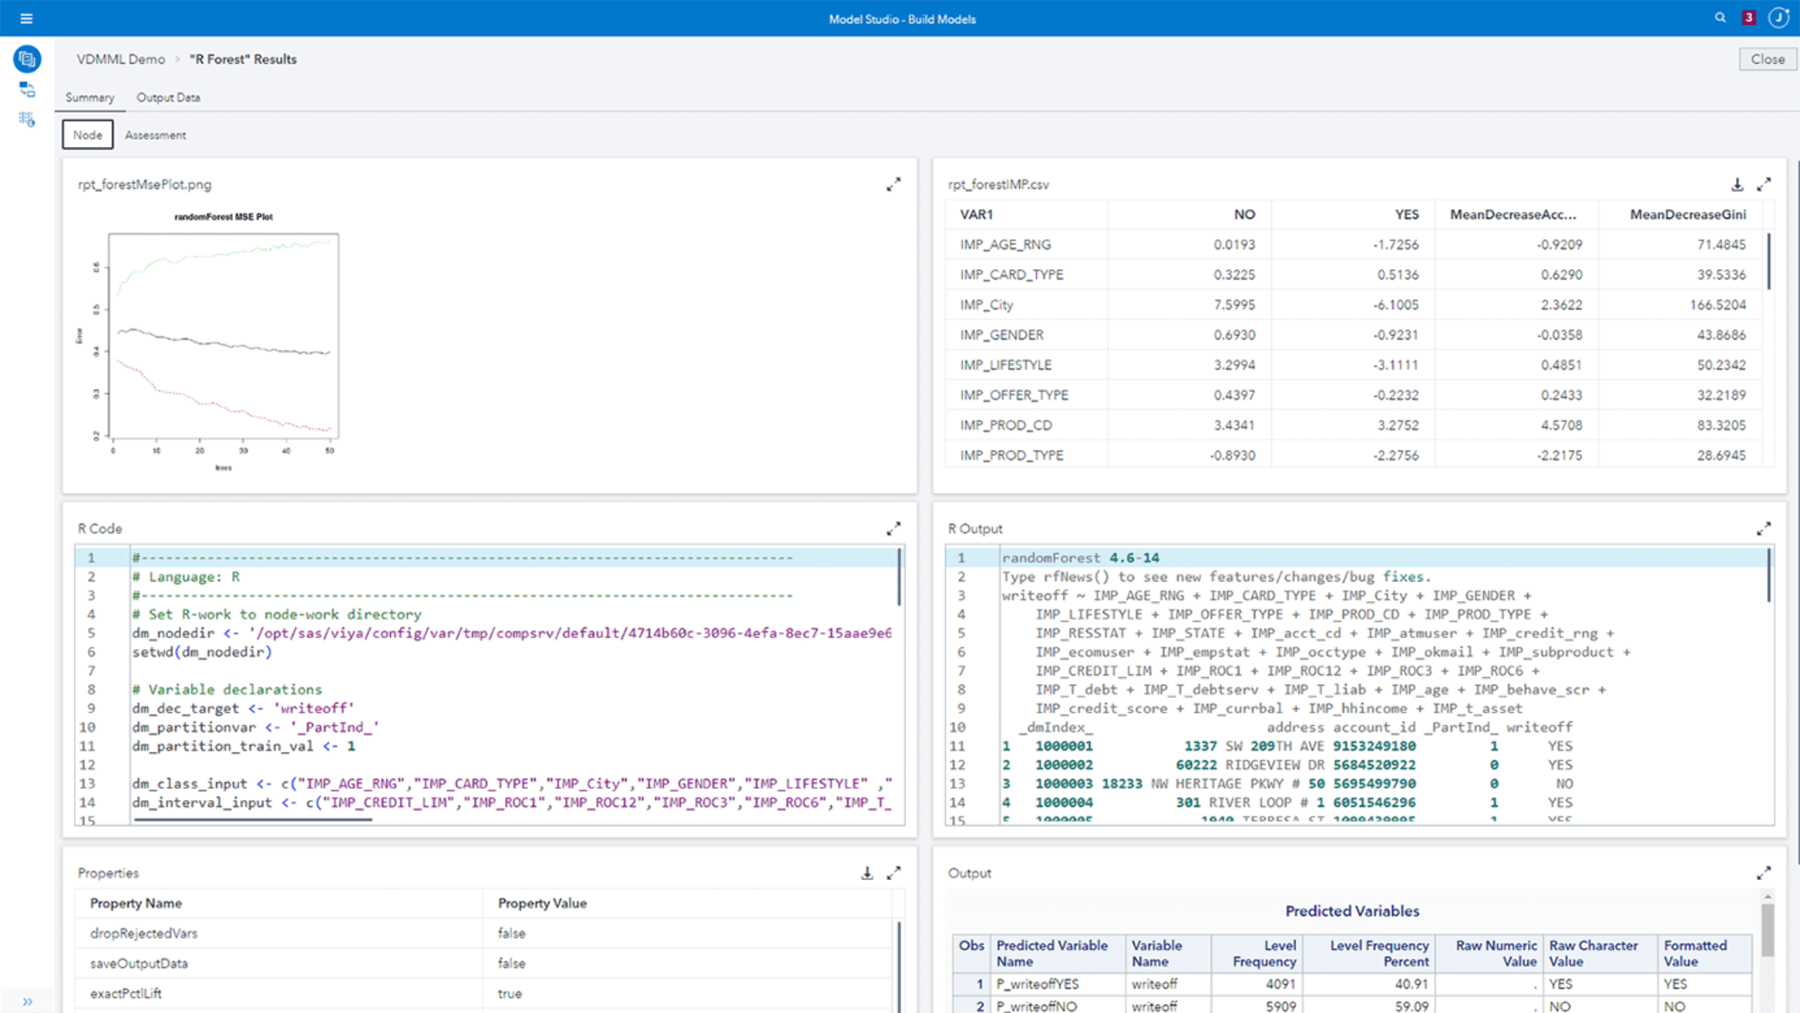Click the Close button for the results view
The height and width of the screenshot is (1013, 1800).
tap(1766, 59)
